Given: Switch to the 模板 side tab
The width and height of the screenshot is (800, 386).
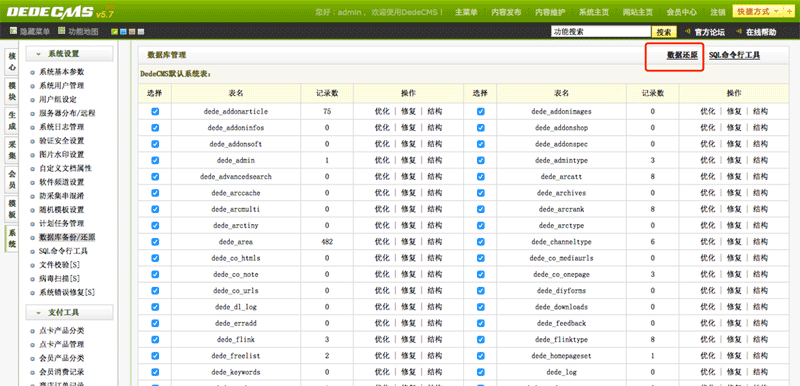Looking at the screenshot, I should coord(12,209).
